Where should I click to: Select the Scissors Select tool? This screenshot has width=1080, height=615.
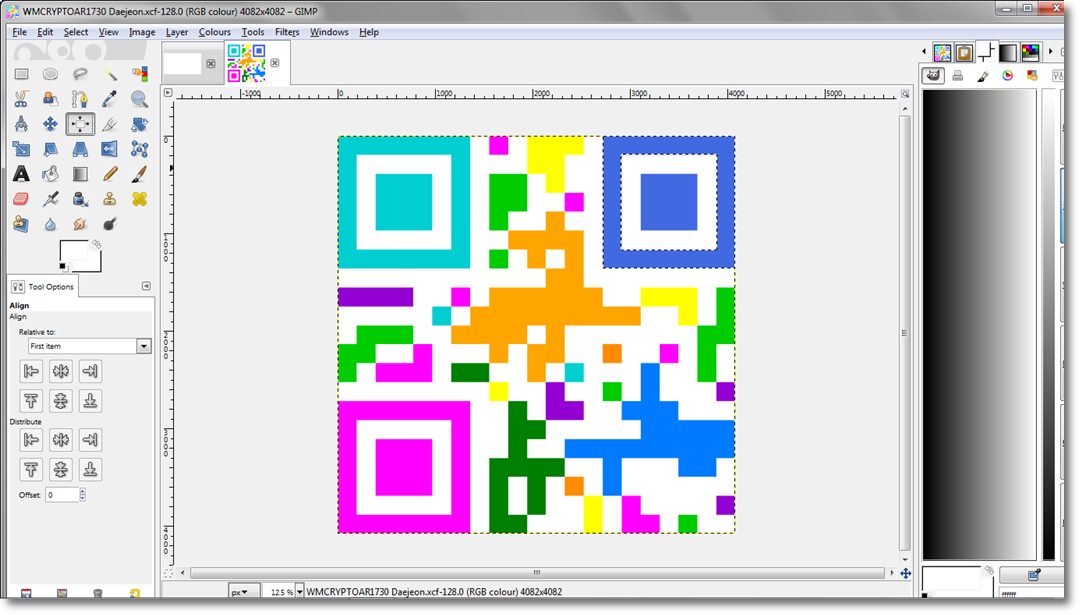tap(21, 99)
